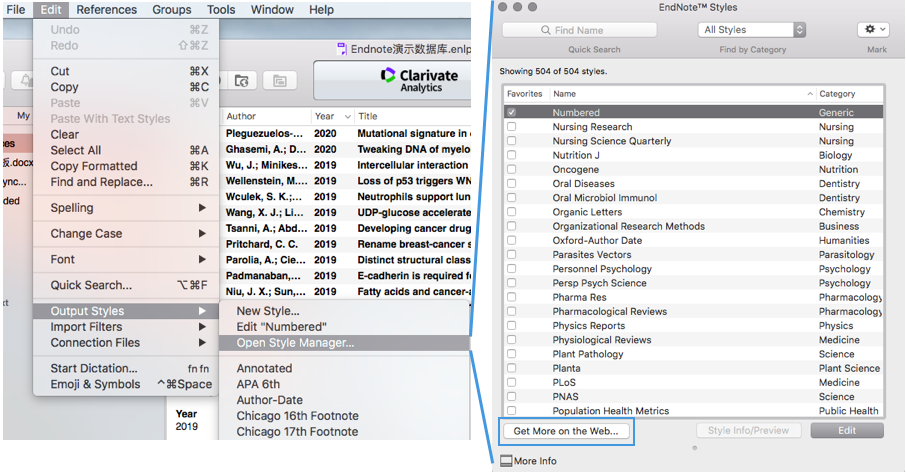Click the folder sync toolbar icon
The width and height of the screenshot is (906, 473).
point(241,81)
